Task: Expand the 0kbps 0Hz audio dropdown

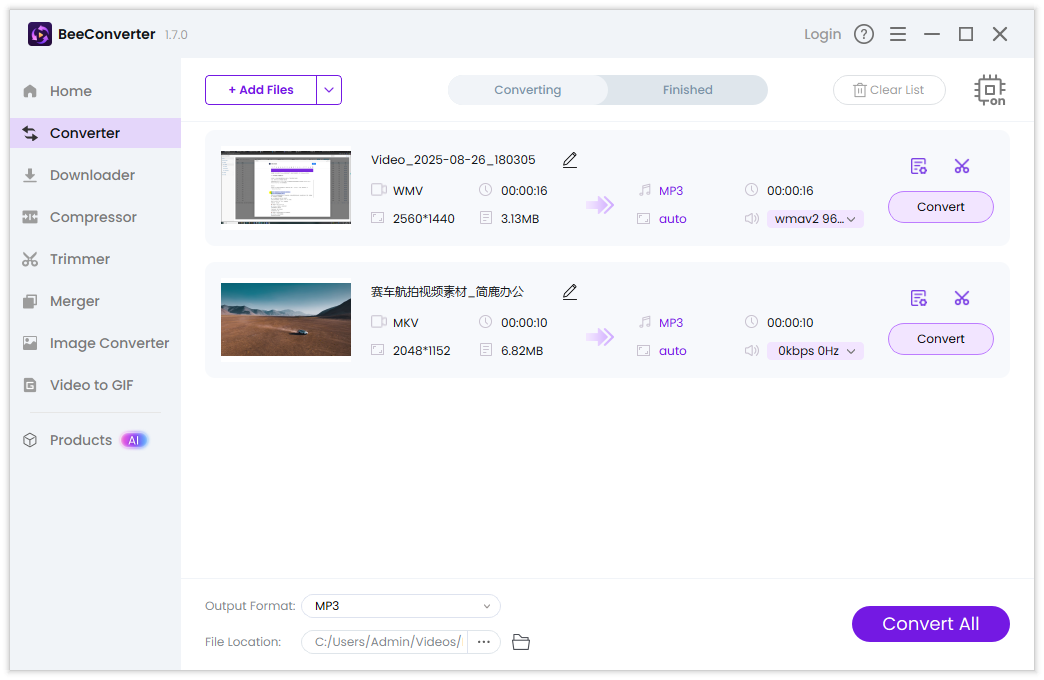Action: [814, 351]
